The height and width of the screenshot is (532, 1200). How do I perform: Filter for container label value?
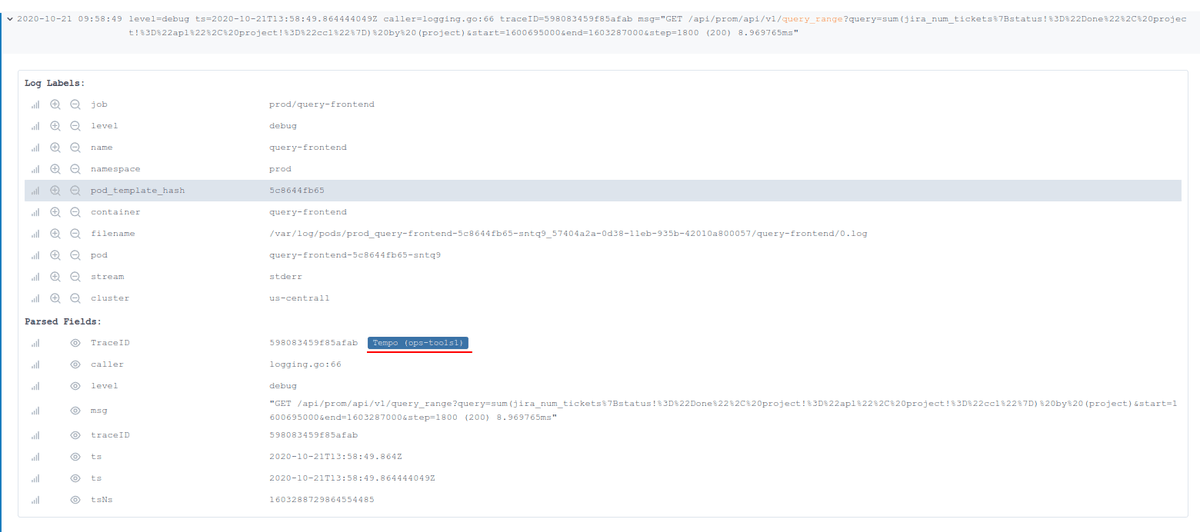[x=55, y=212]
